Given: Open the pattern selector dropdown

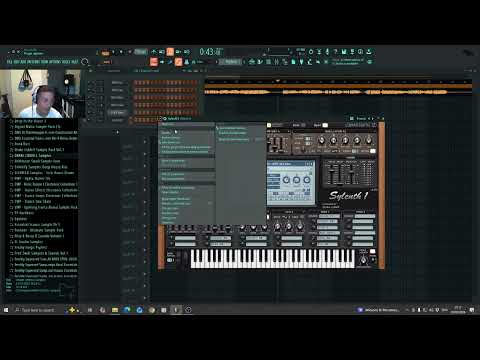Looking at the screenshot, I should tap(232, 62).
